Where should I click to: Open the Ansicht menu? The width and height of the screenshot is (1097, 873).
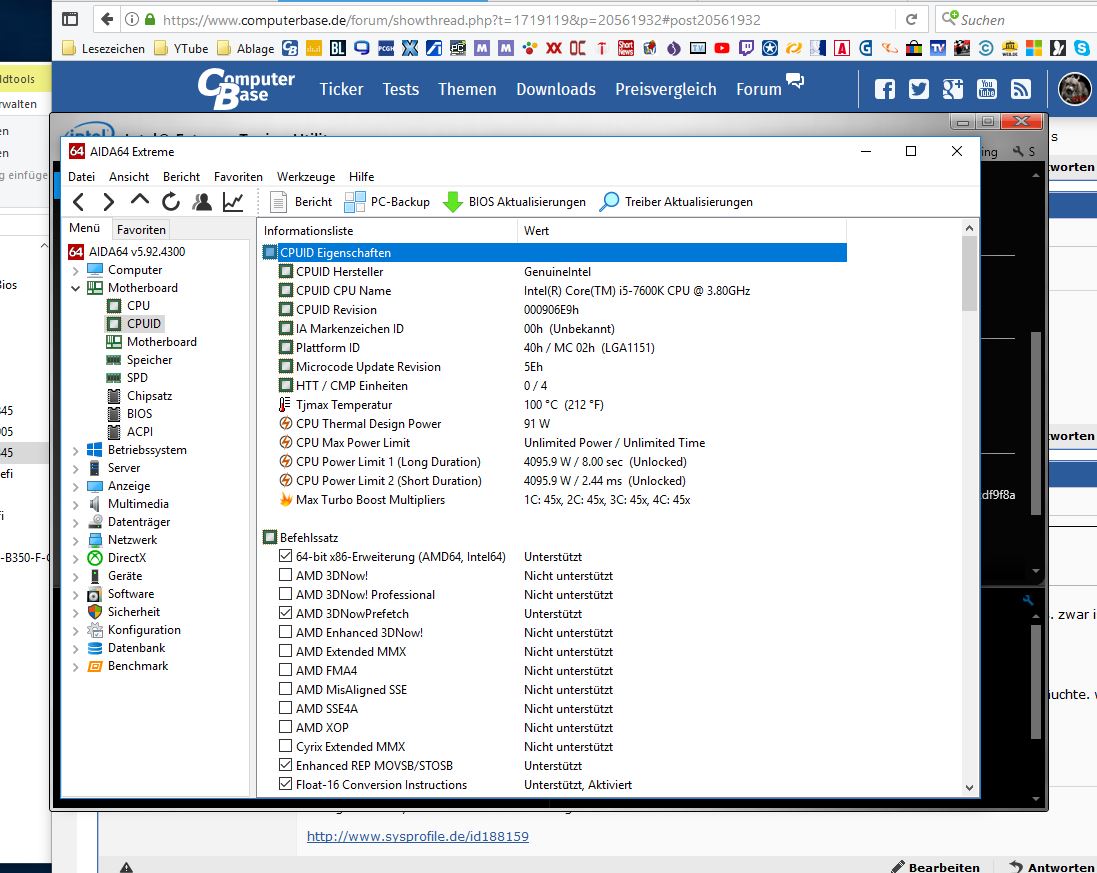point(129,177)
